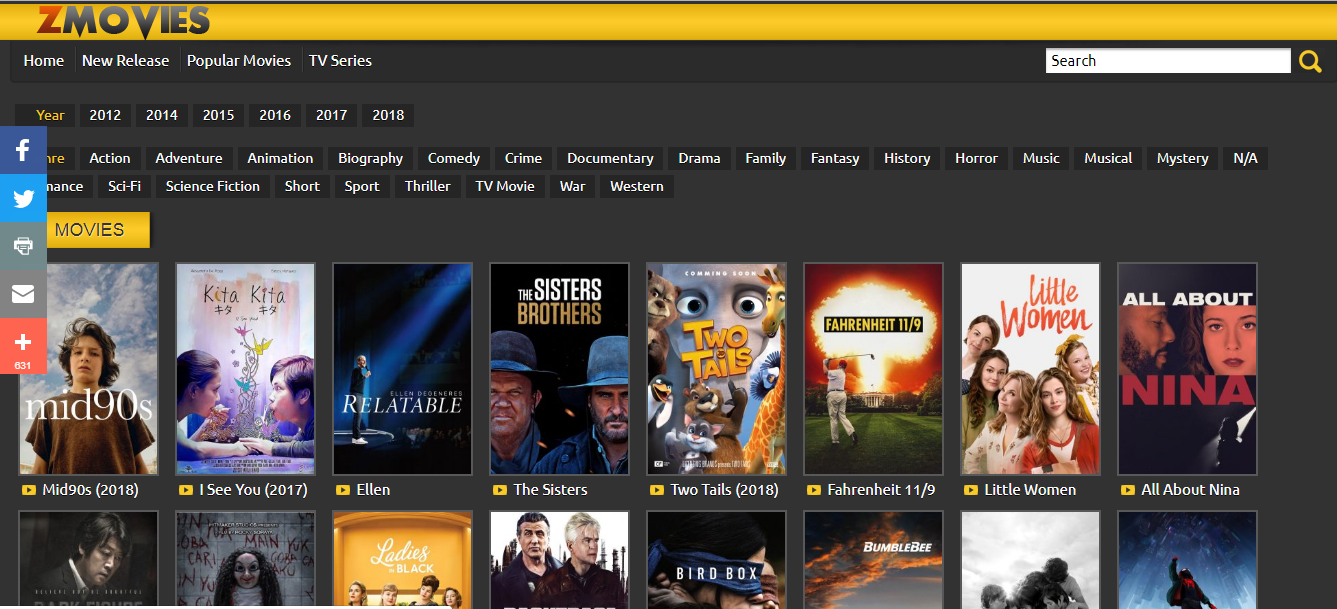Screen dimensions: 1337x609
Task: Select the Sport genre tag
Action: click(362, 186)
